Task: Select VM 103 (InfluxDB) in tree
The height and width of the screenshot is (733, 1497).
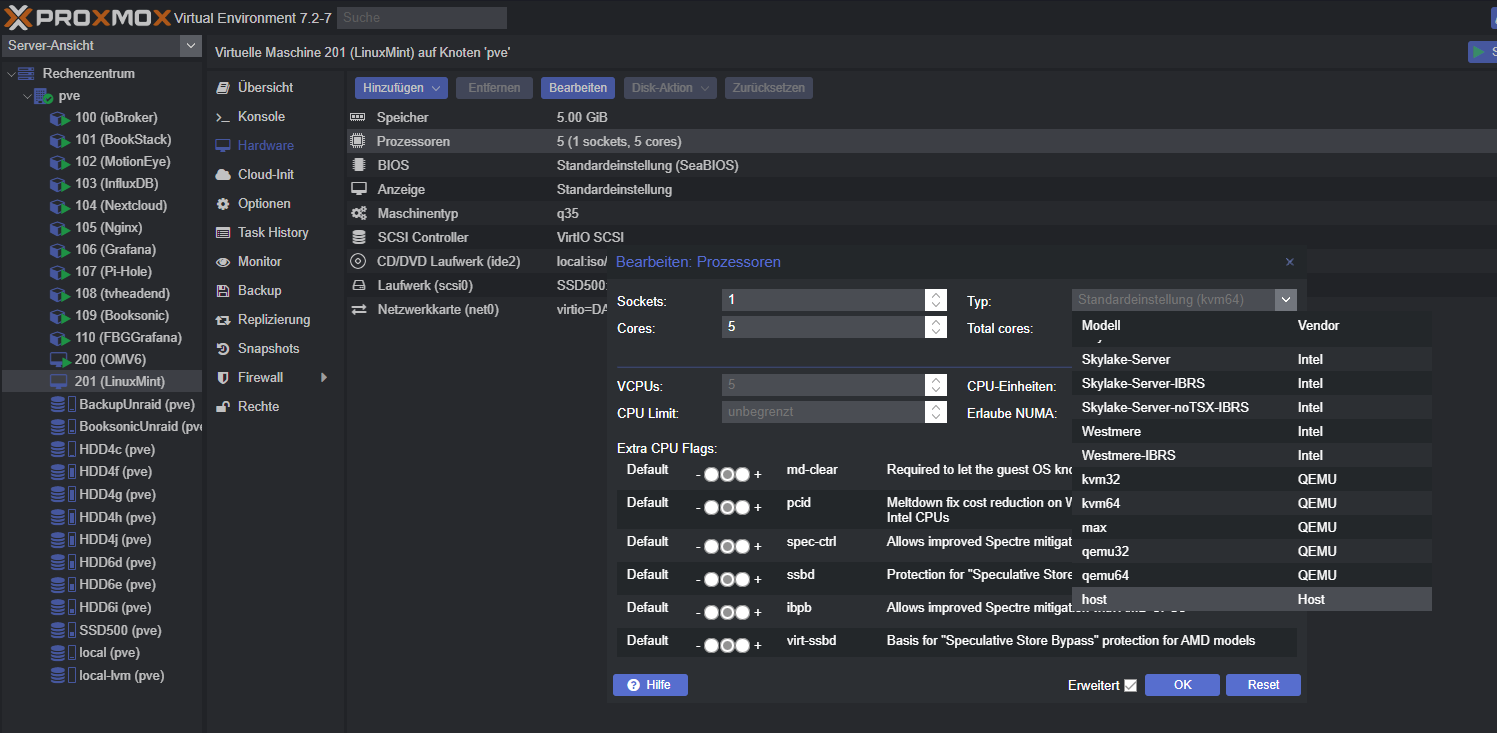Action: (x=116, y=184)
